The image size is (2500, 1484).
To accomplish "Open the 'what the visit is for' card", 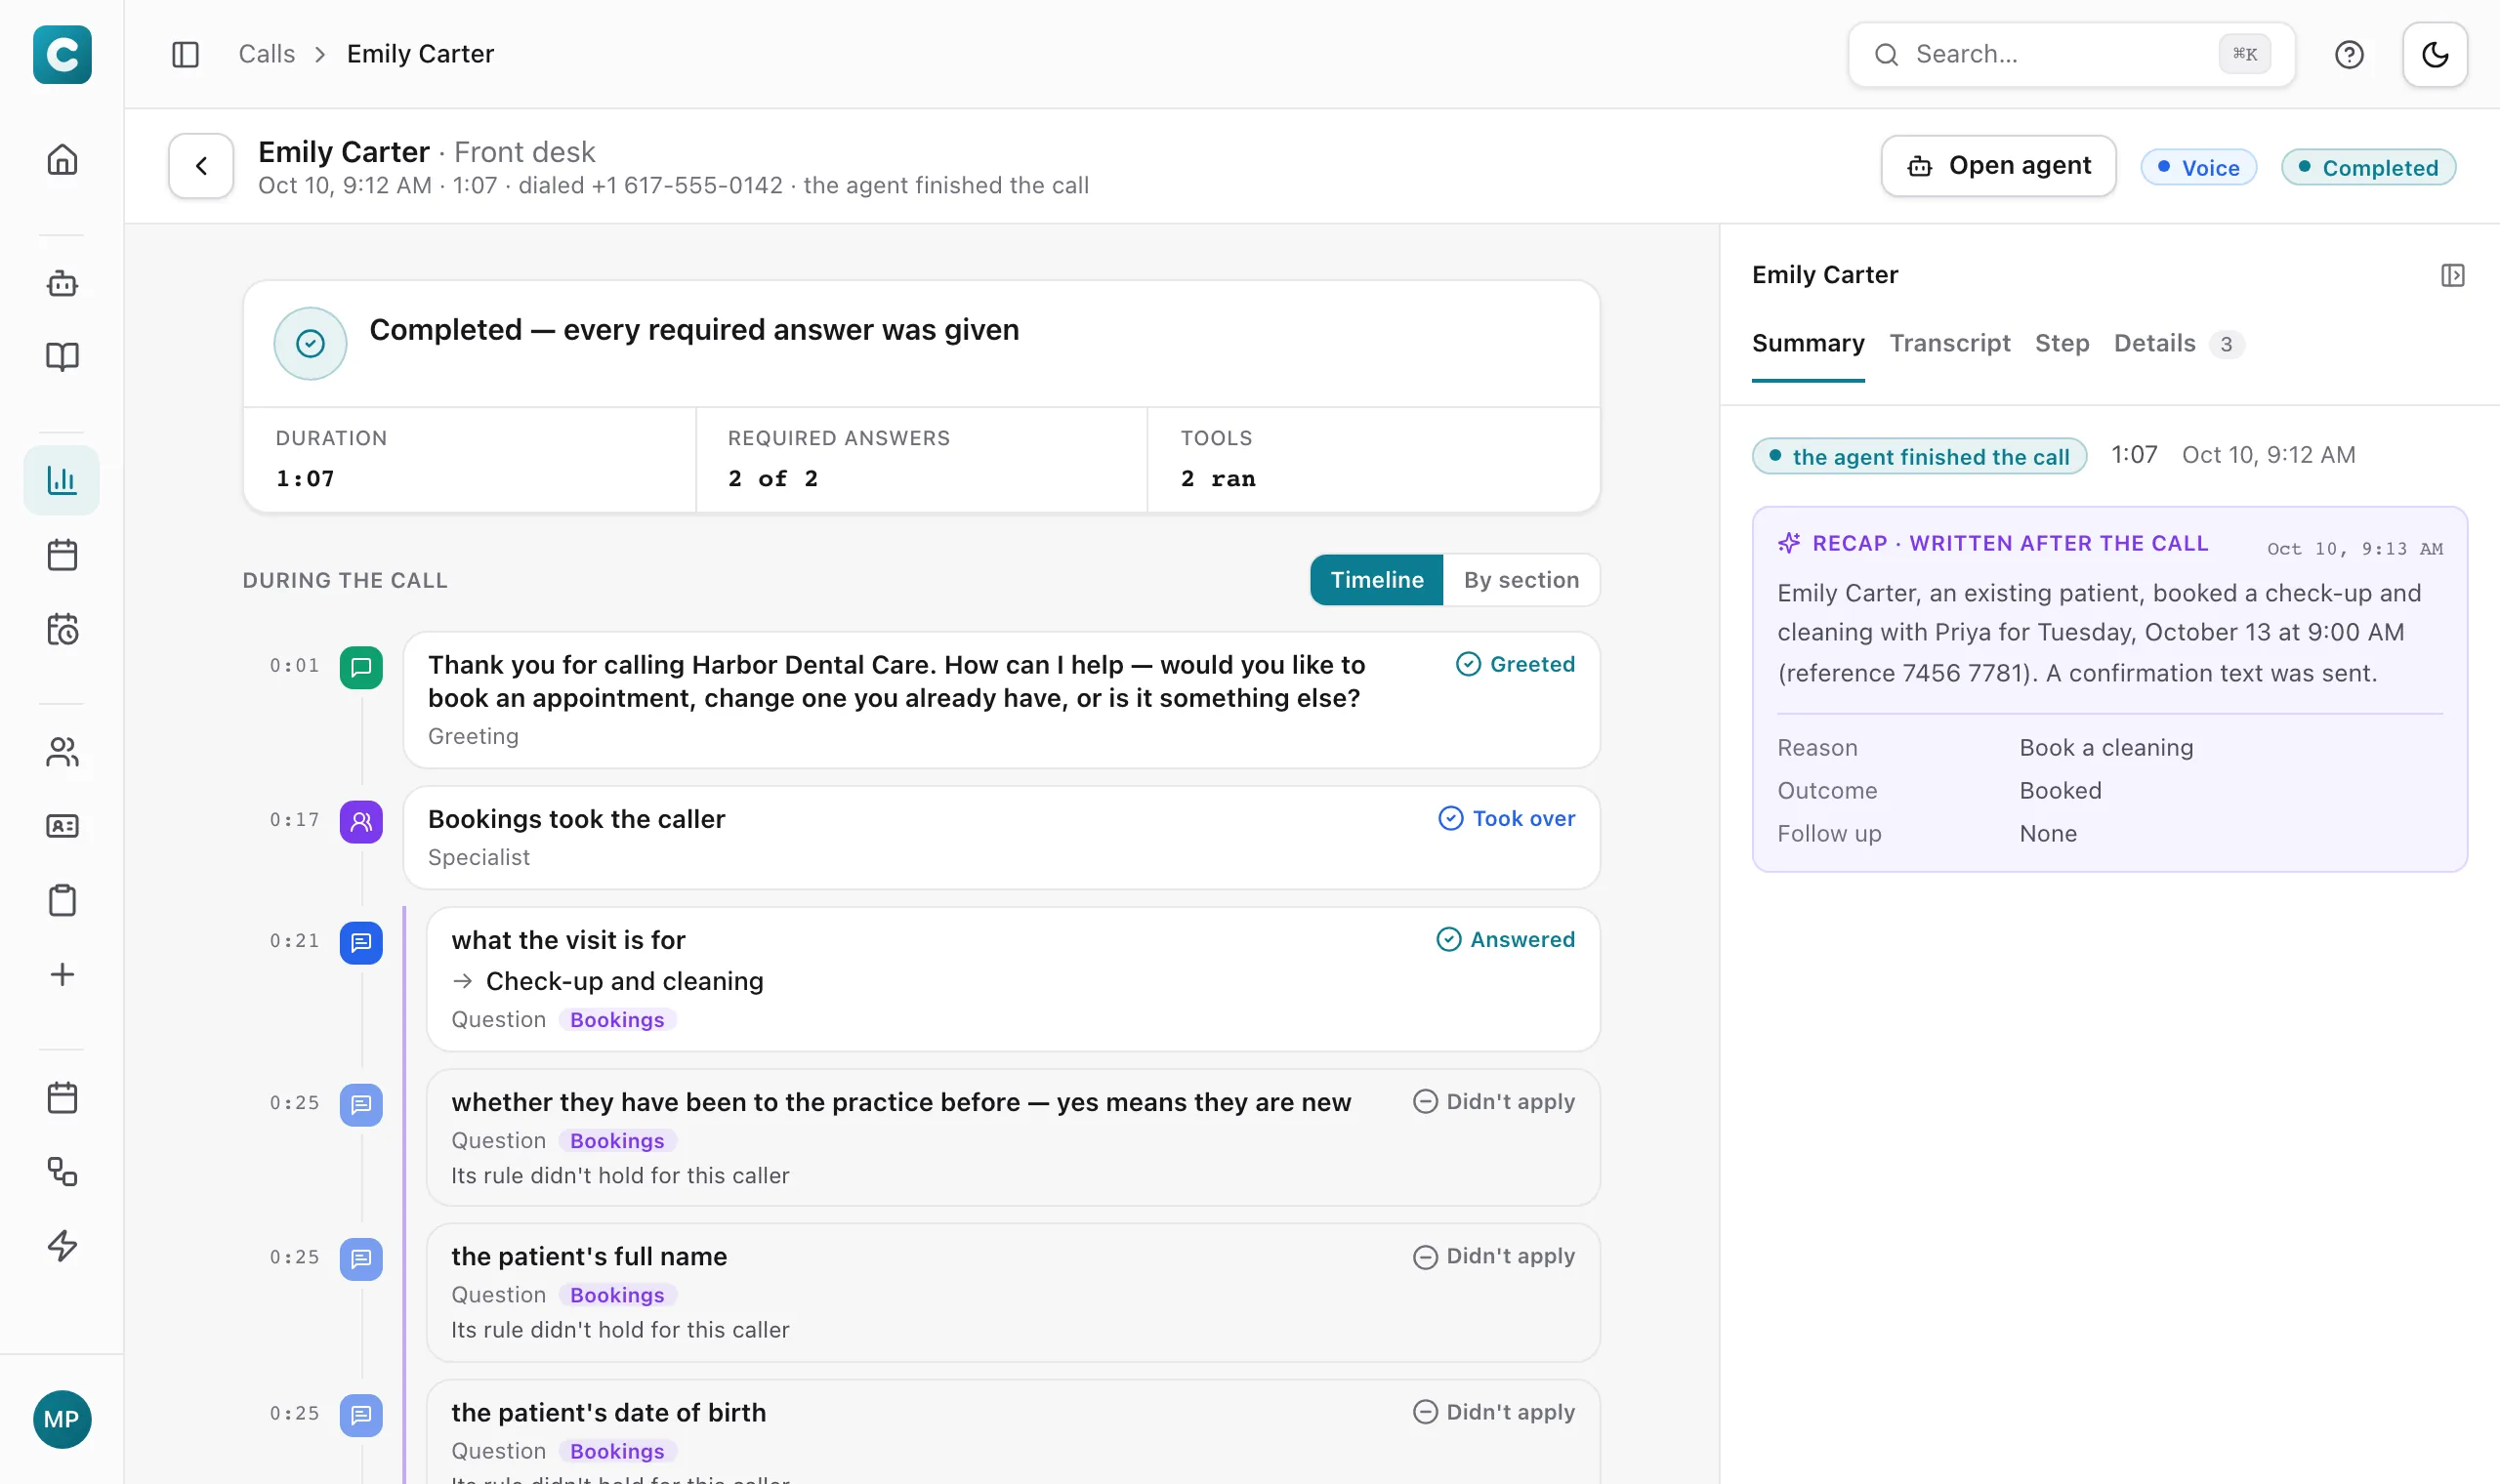I will click(1013, 979).
